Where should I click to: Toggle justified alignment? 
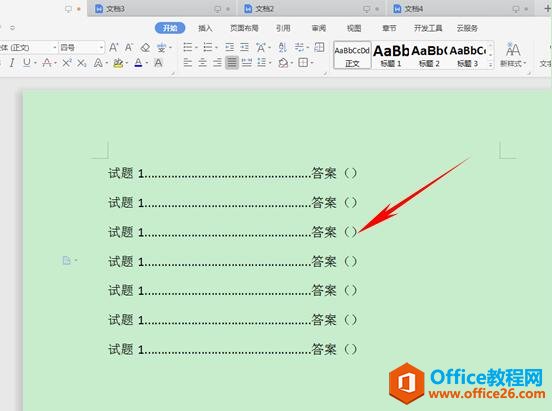(x=232, y=63)
